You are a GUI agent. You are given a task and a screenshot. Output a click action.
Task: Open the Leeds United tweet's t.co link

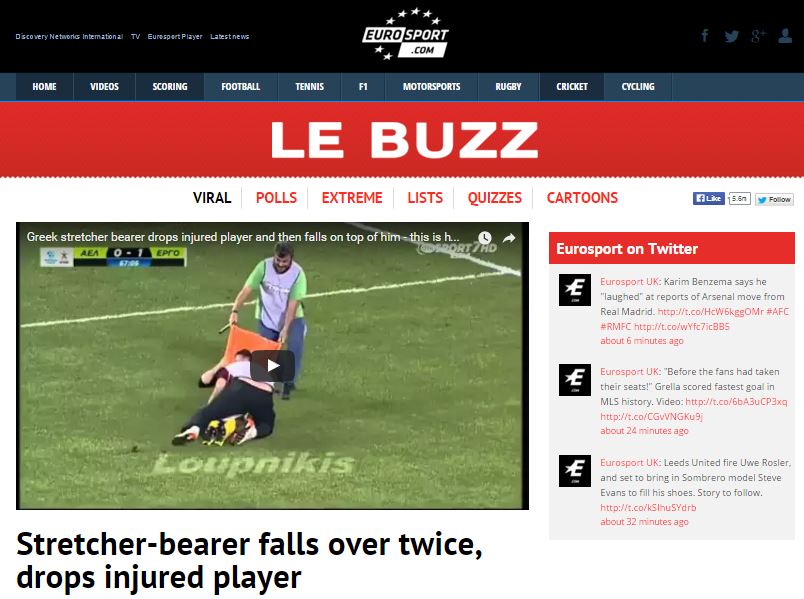pyautogui.click(x=648, y=507)
